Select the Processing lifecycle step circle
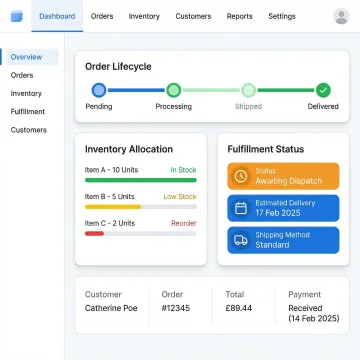Screen dimensions: 360x360 pyautogui.click(x=173, y=90)
